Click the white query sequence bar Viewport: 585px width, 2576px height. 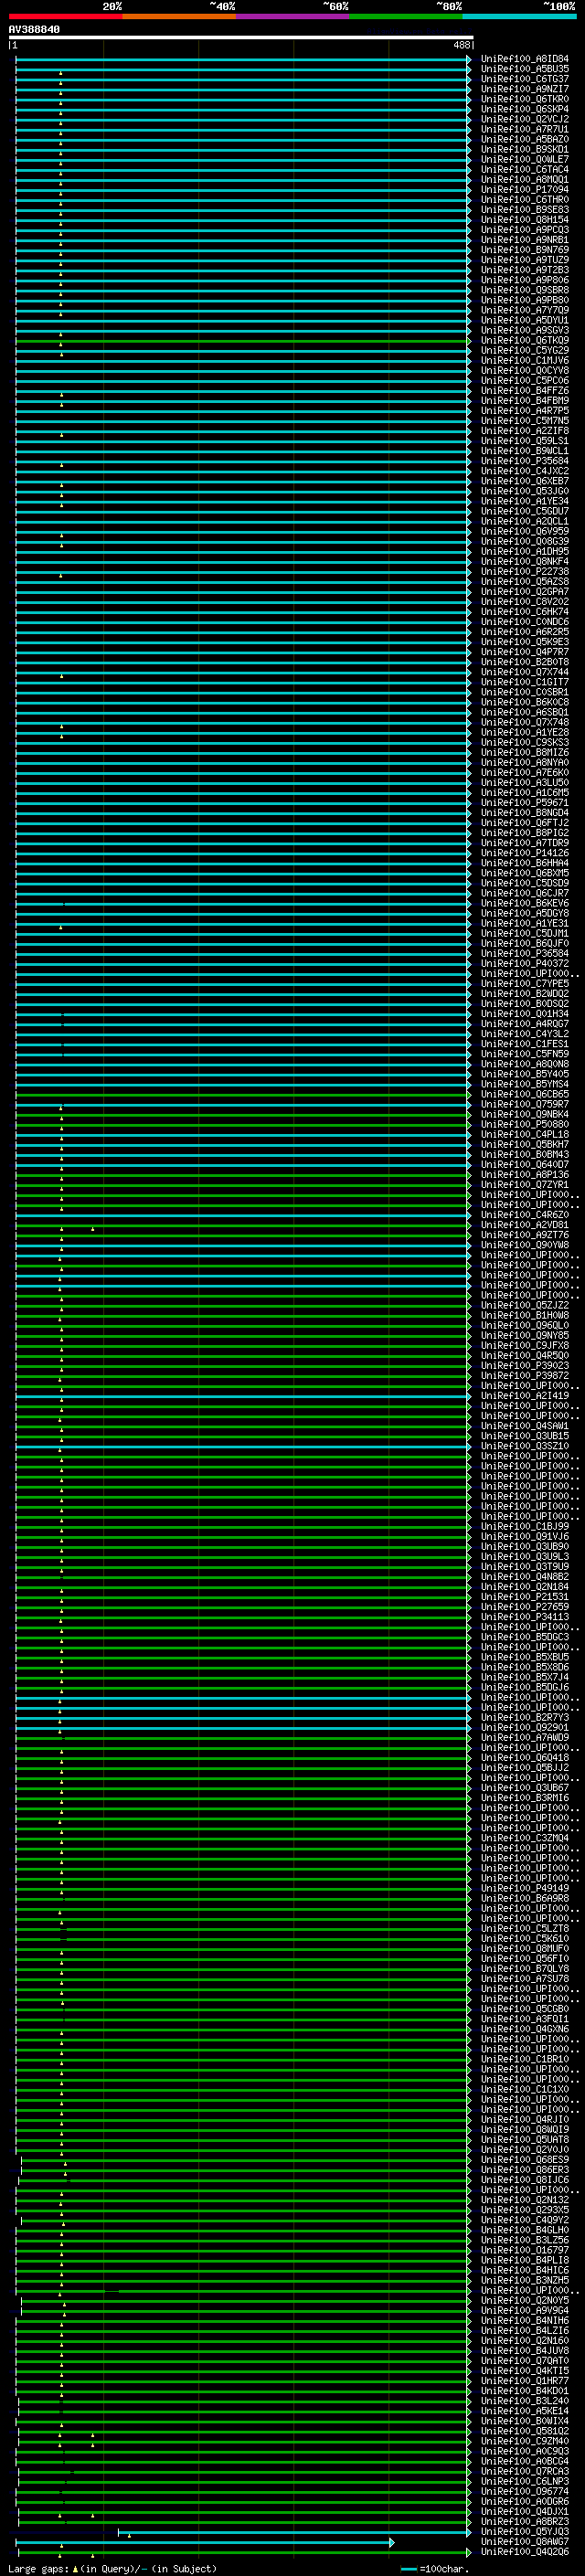(x=240, y=38)
